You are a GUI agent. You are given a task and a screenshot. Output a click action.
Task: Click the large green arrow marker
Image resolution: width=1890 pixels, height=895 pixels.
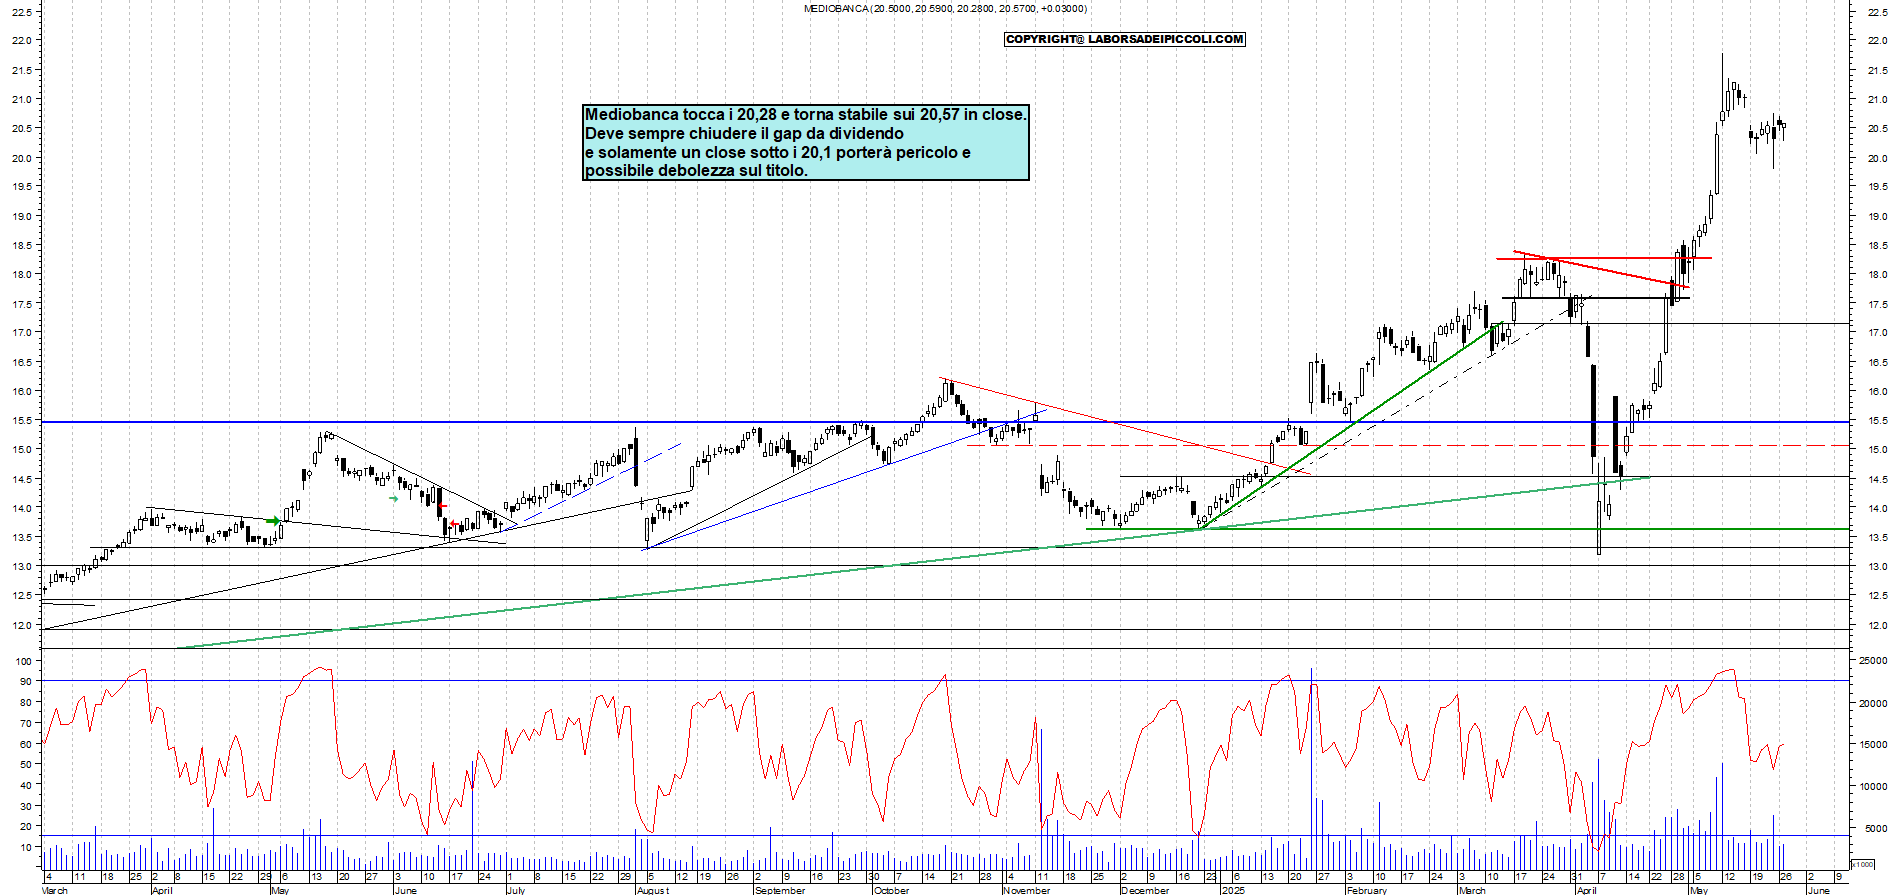[273, 521]
